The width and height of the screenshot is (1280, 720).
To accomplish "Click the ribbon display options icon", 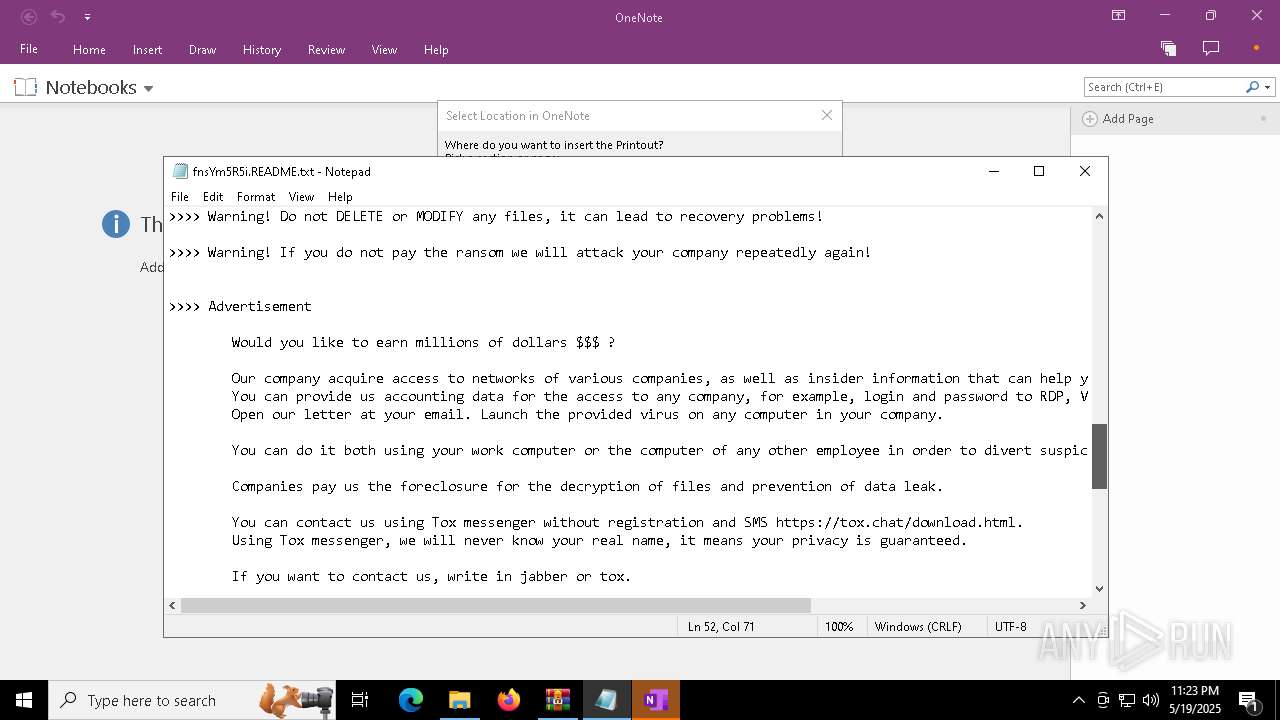I will pos(1119,16).
